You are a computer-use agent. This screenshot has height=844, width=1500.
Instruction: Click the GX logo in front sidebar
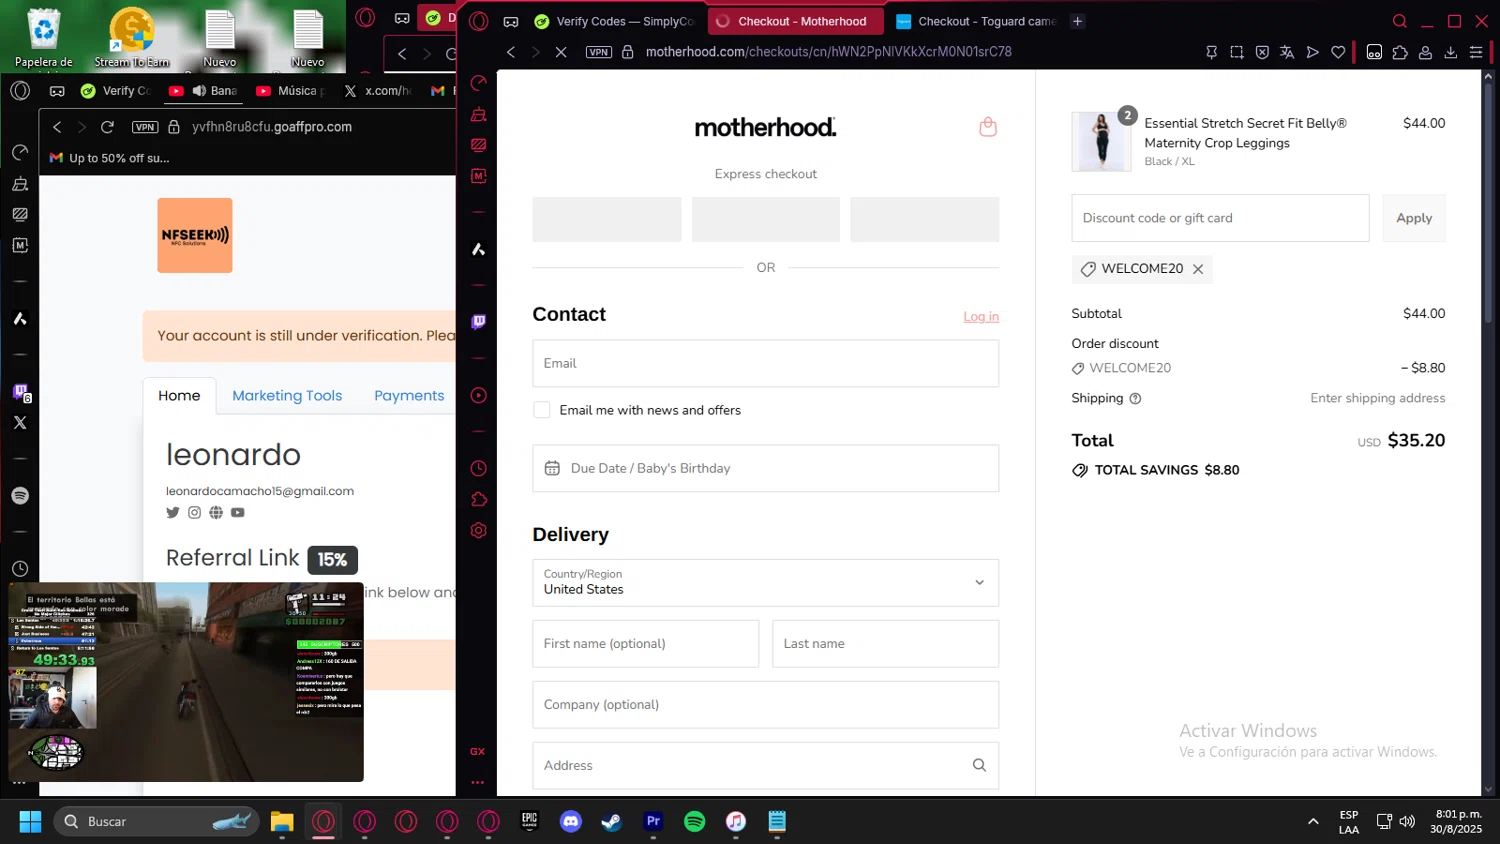pyautogui.click(x=478, y=751)
